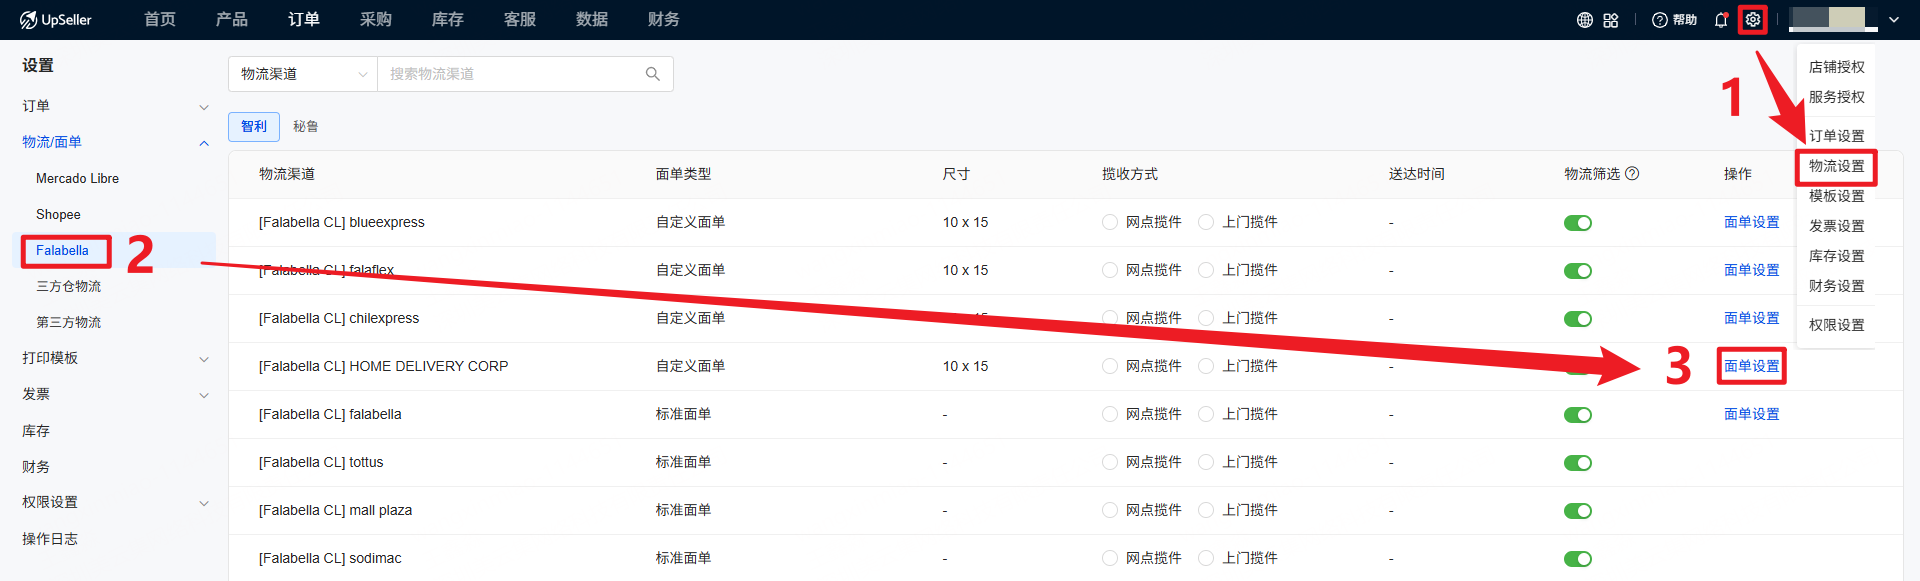Select 模板设置 in settings menu

(x=1836, y=196)
